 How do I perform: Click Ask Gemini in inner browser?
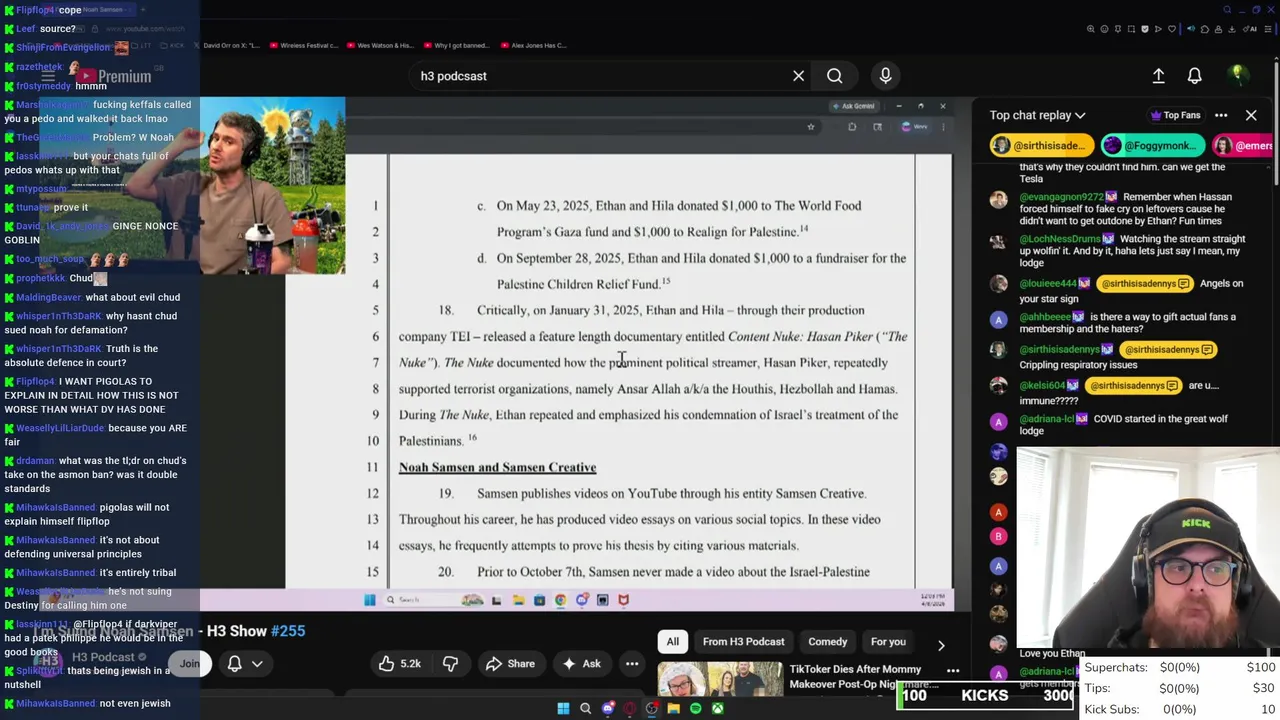(852, 106)
